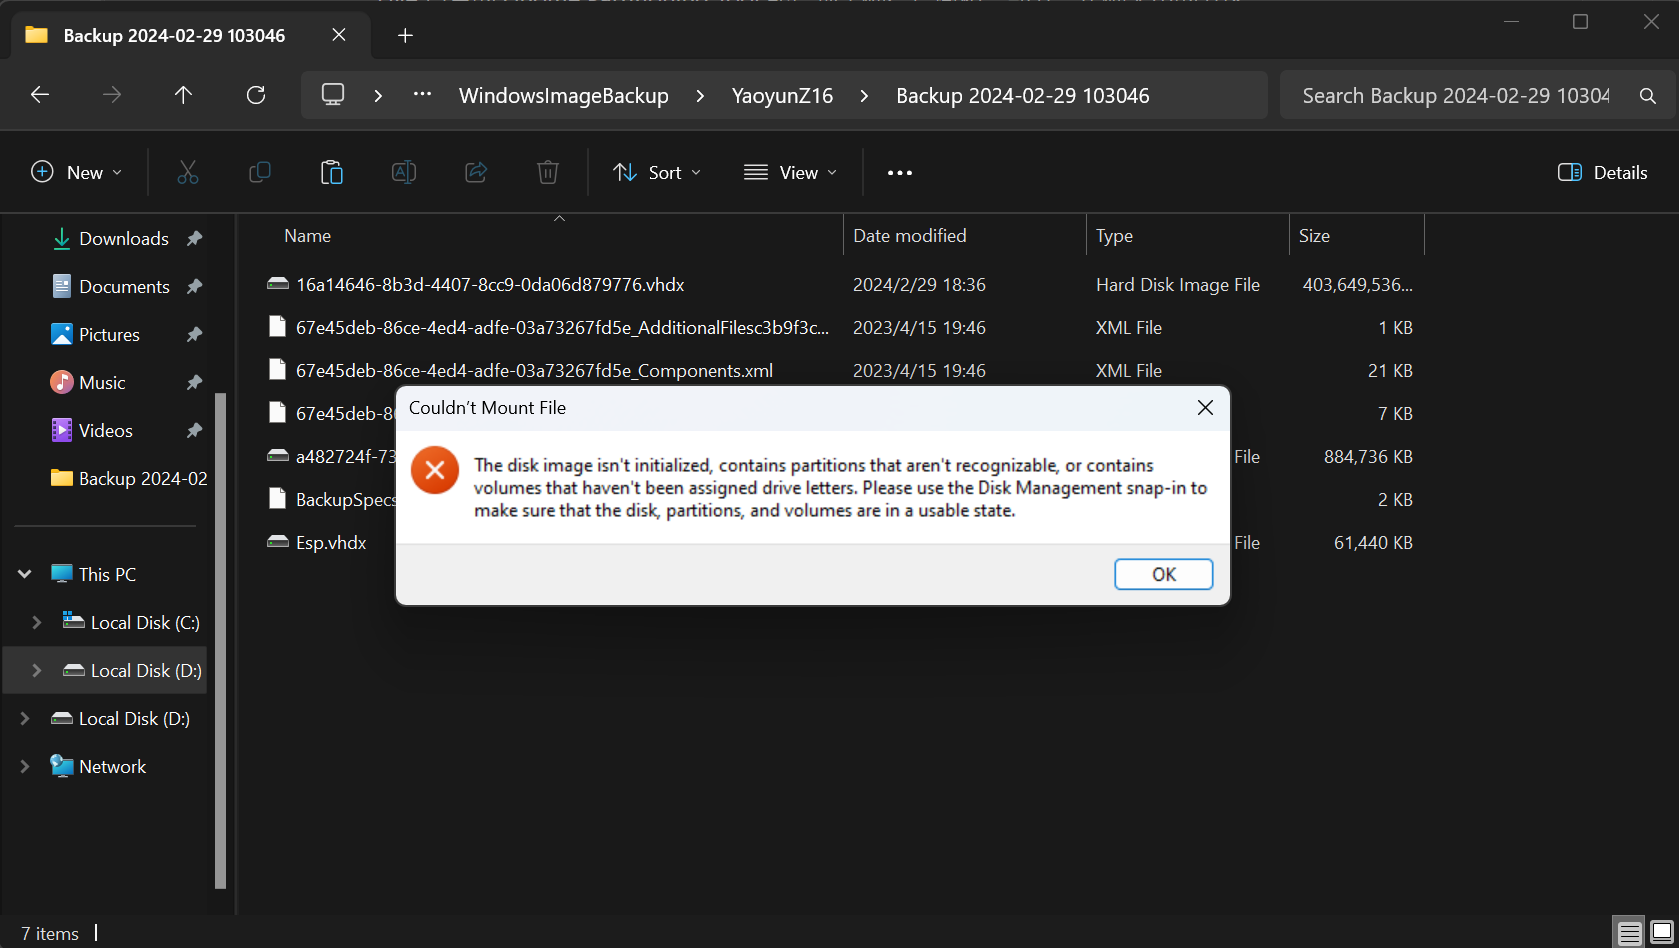Click the Paste clipboard icon
The height and width of the screenshot is (948, 1679).
coord(331,172)
